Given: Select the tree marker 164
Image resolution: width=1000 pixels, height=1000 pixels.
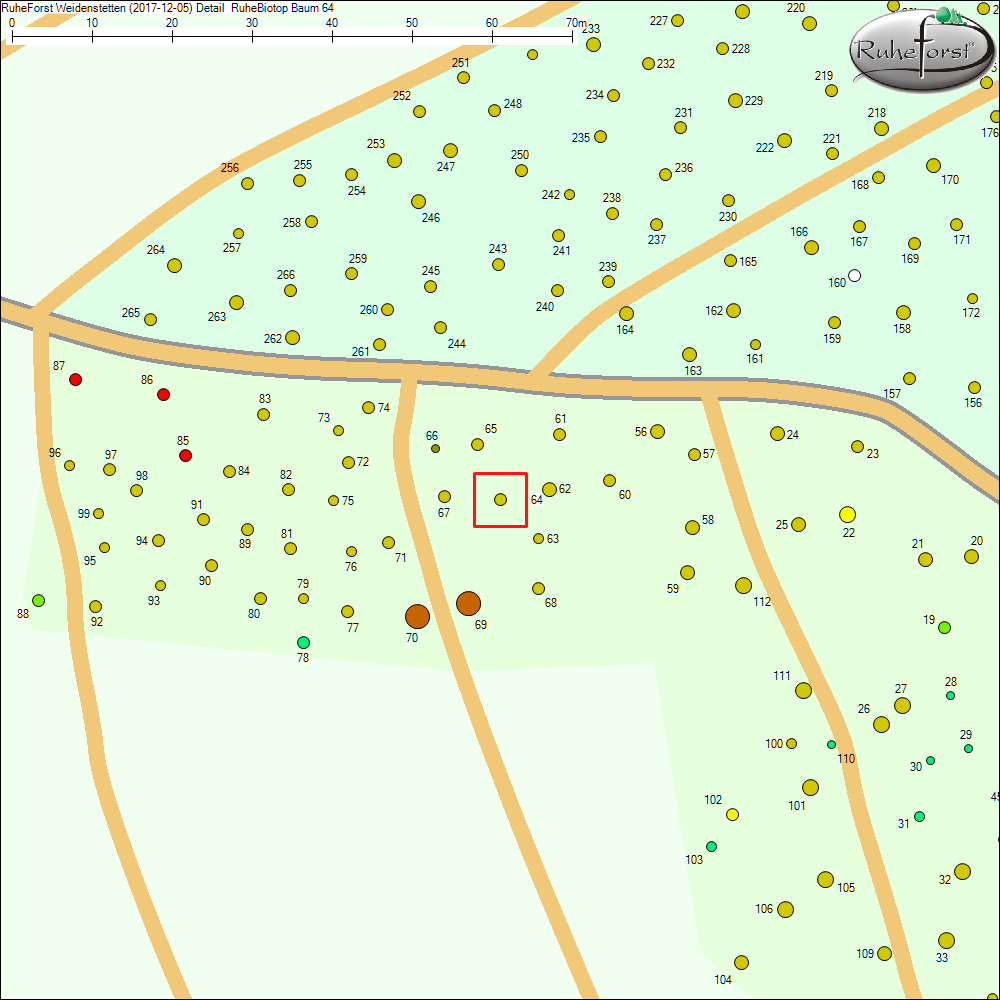Looking at the screenshot, I should click(x=626, y=314).
